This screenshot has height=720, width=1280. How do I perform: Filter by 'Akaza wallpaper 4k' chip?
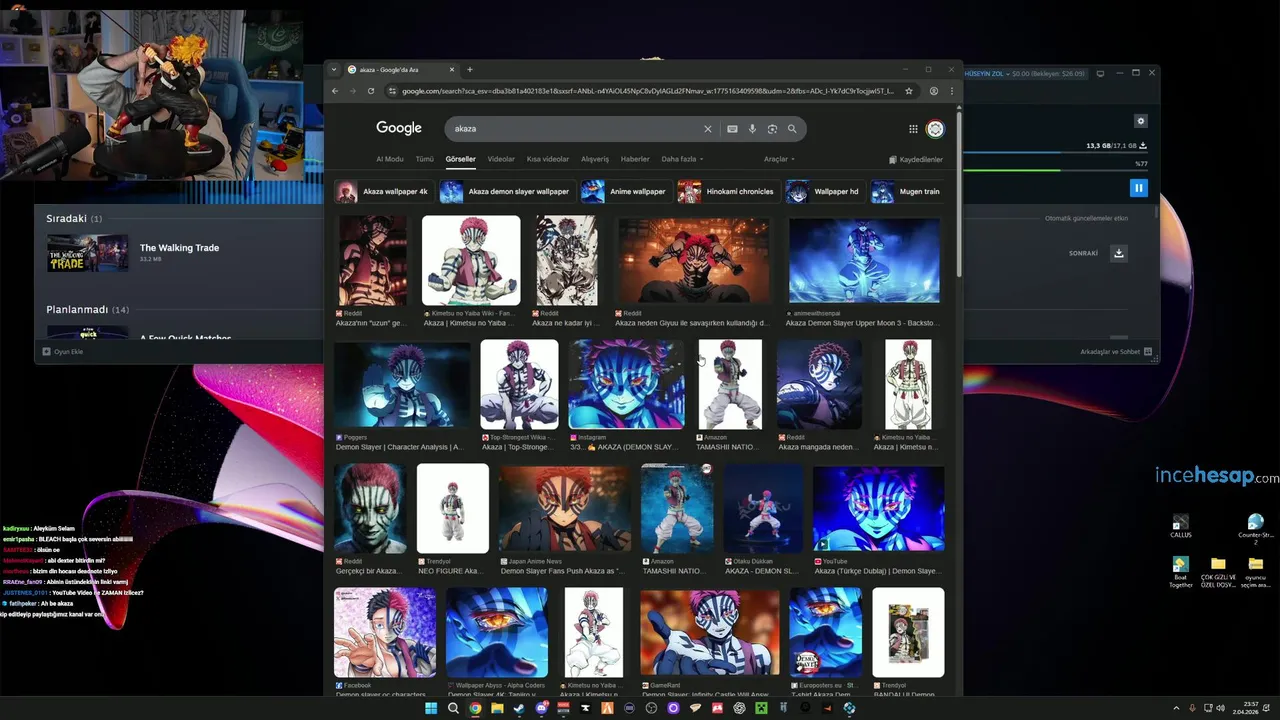(383, 192)
